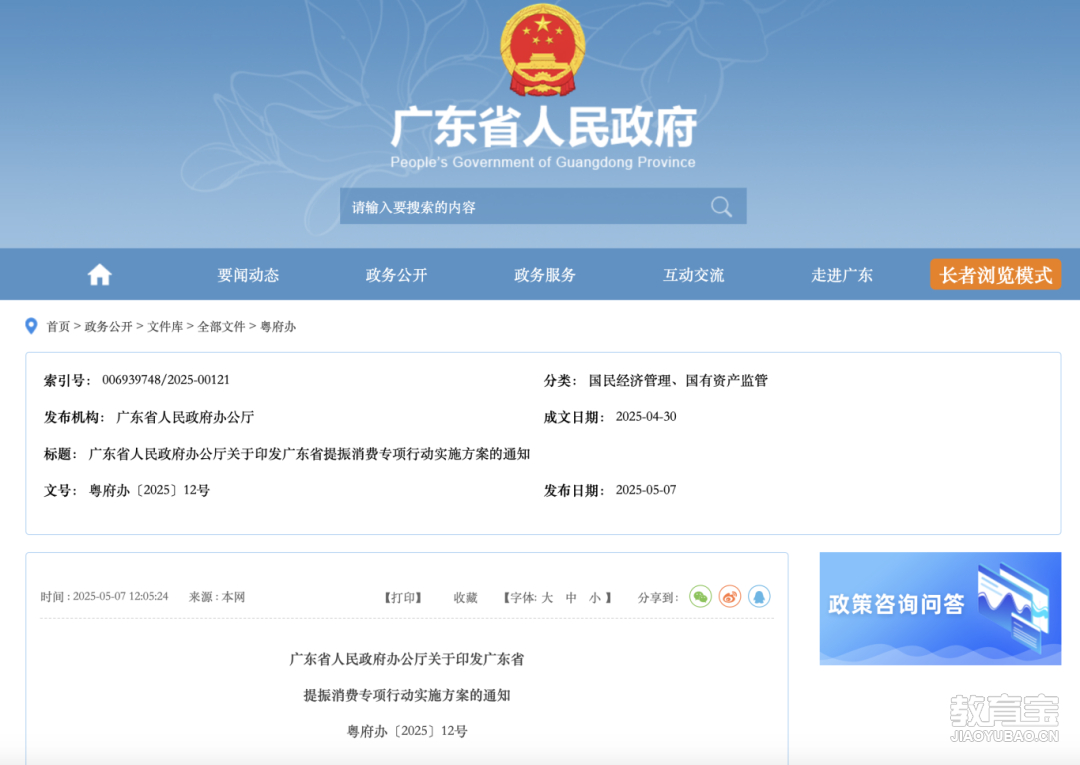Screen dimensions: 1080x765
Task: Set font size to small (小)
Action: 595,597
